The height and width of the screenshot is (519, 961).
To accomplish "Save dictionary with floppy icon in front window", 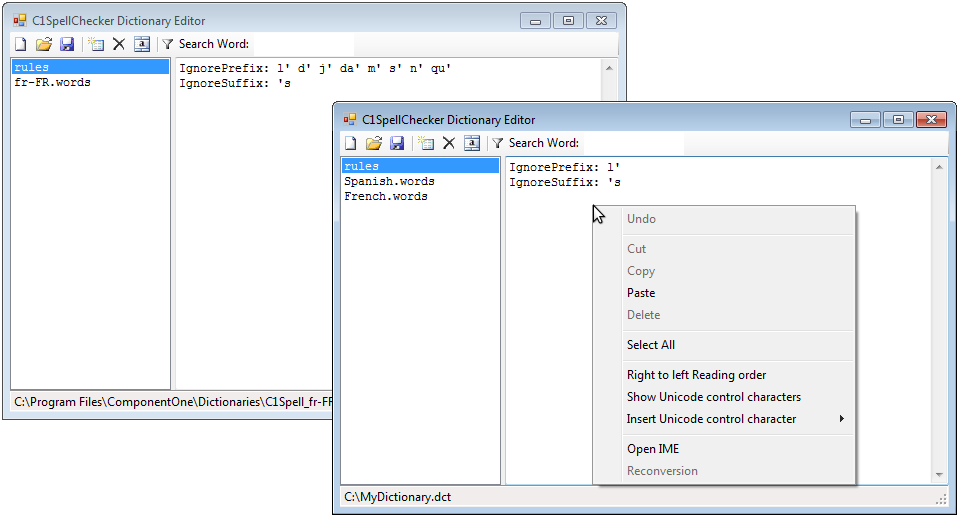I will pyautogui.click(x=397, y=143).
